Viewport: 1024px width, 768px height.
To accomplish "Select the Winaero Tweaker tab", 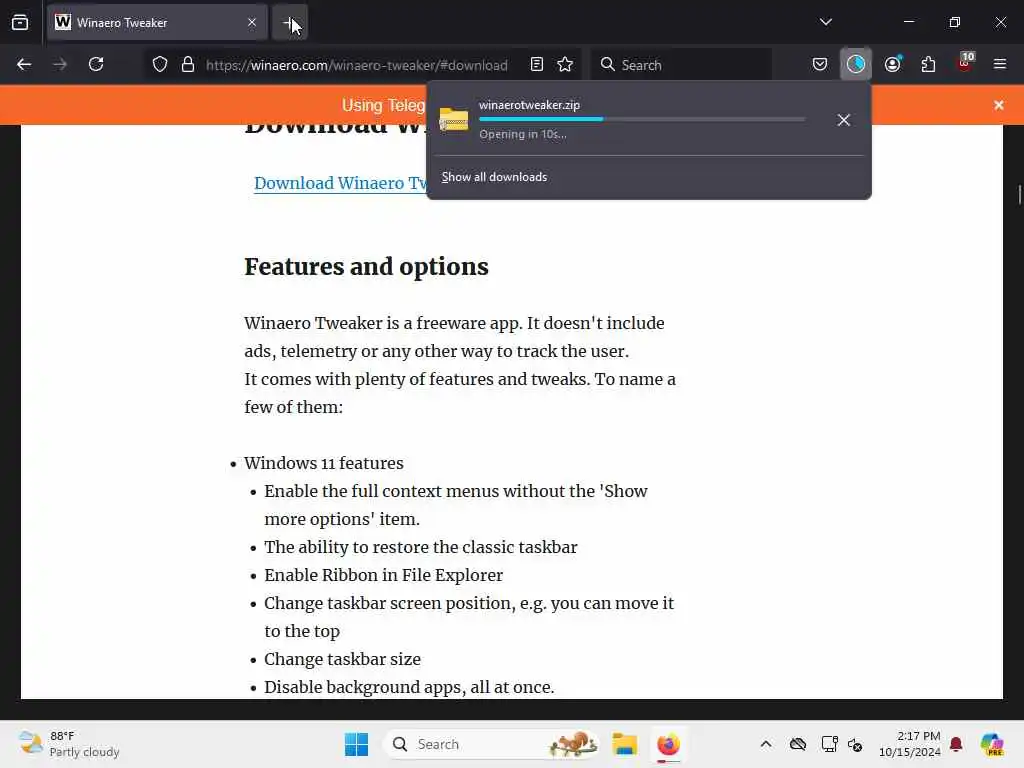I will (157, 22).
